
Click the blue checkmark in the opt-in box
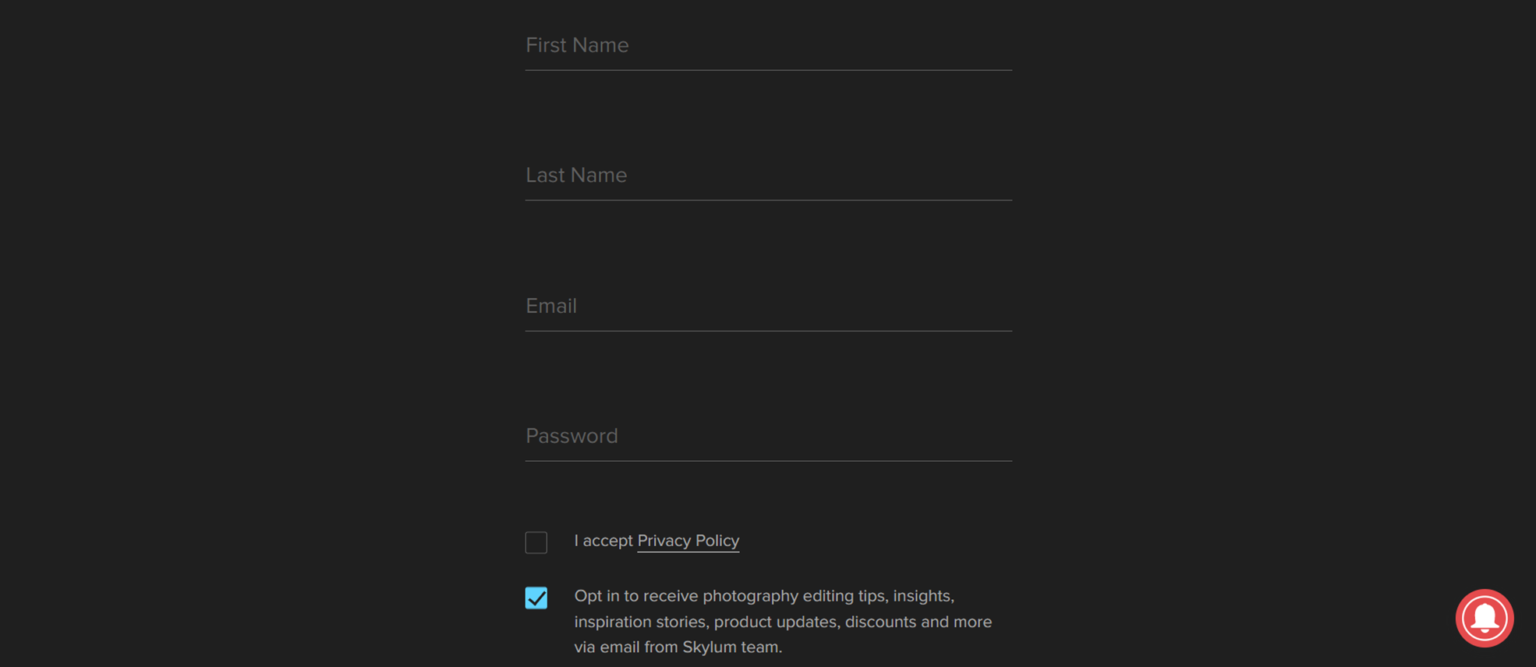click(537, 598)
